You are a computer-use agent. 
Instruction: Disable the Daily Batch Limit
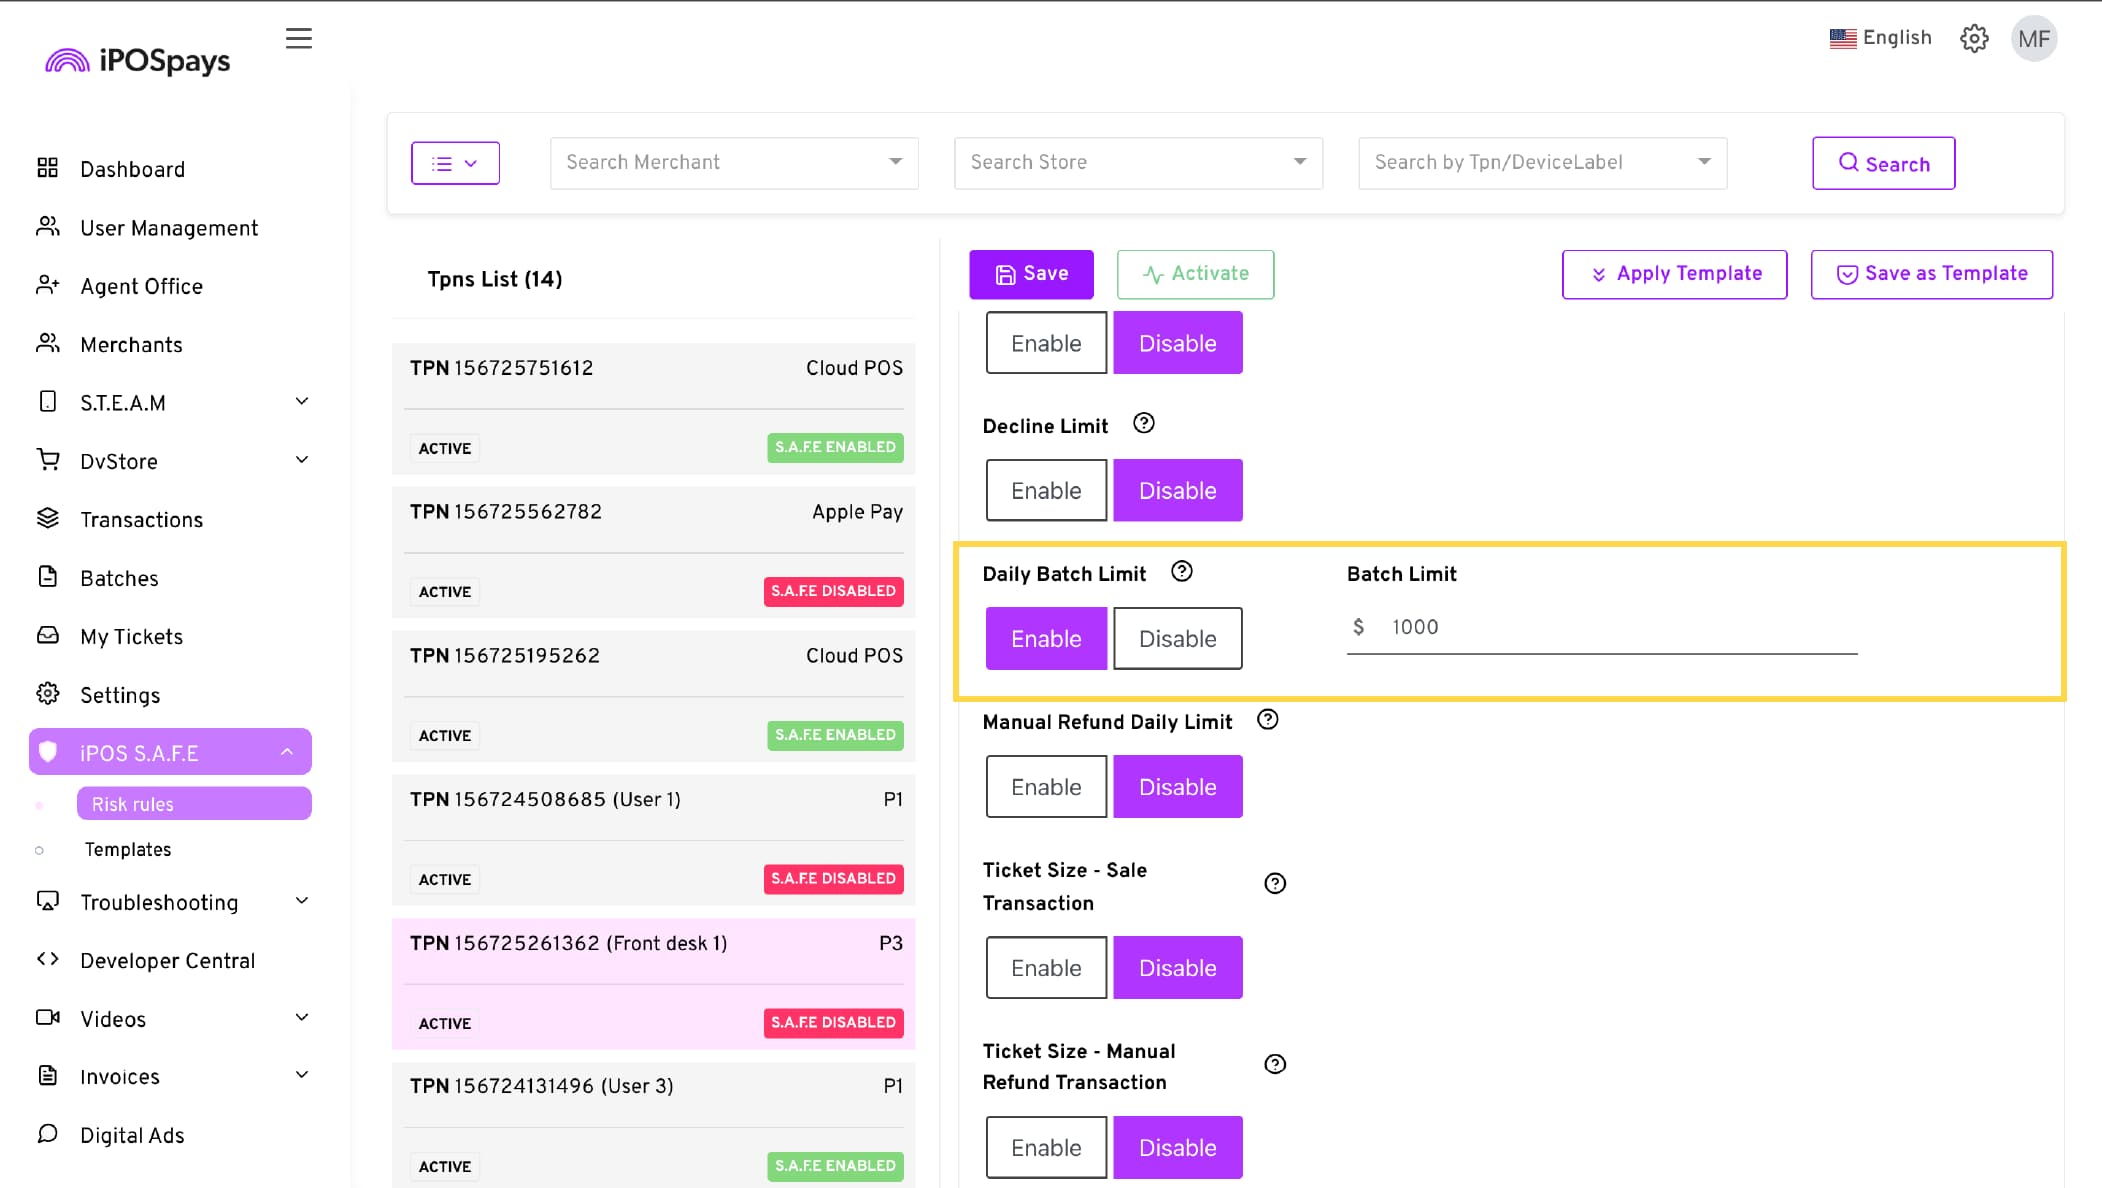(x=1177, y=638)
